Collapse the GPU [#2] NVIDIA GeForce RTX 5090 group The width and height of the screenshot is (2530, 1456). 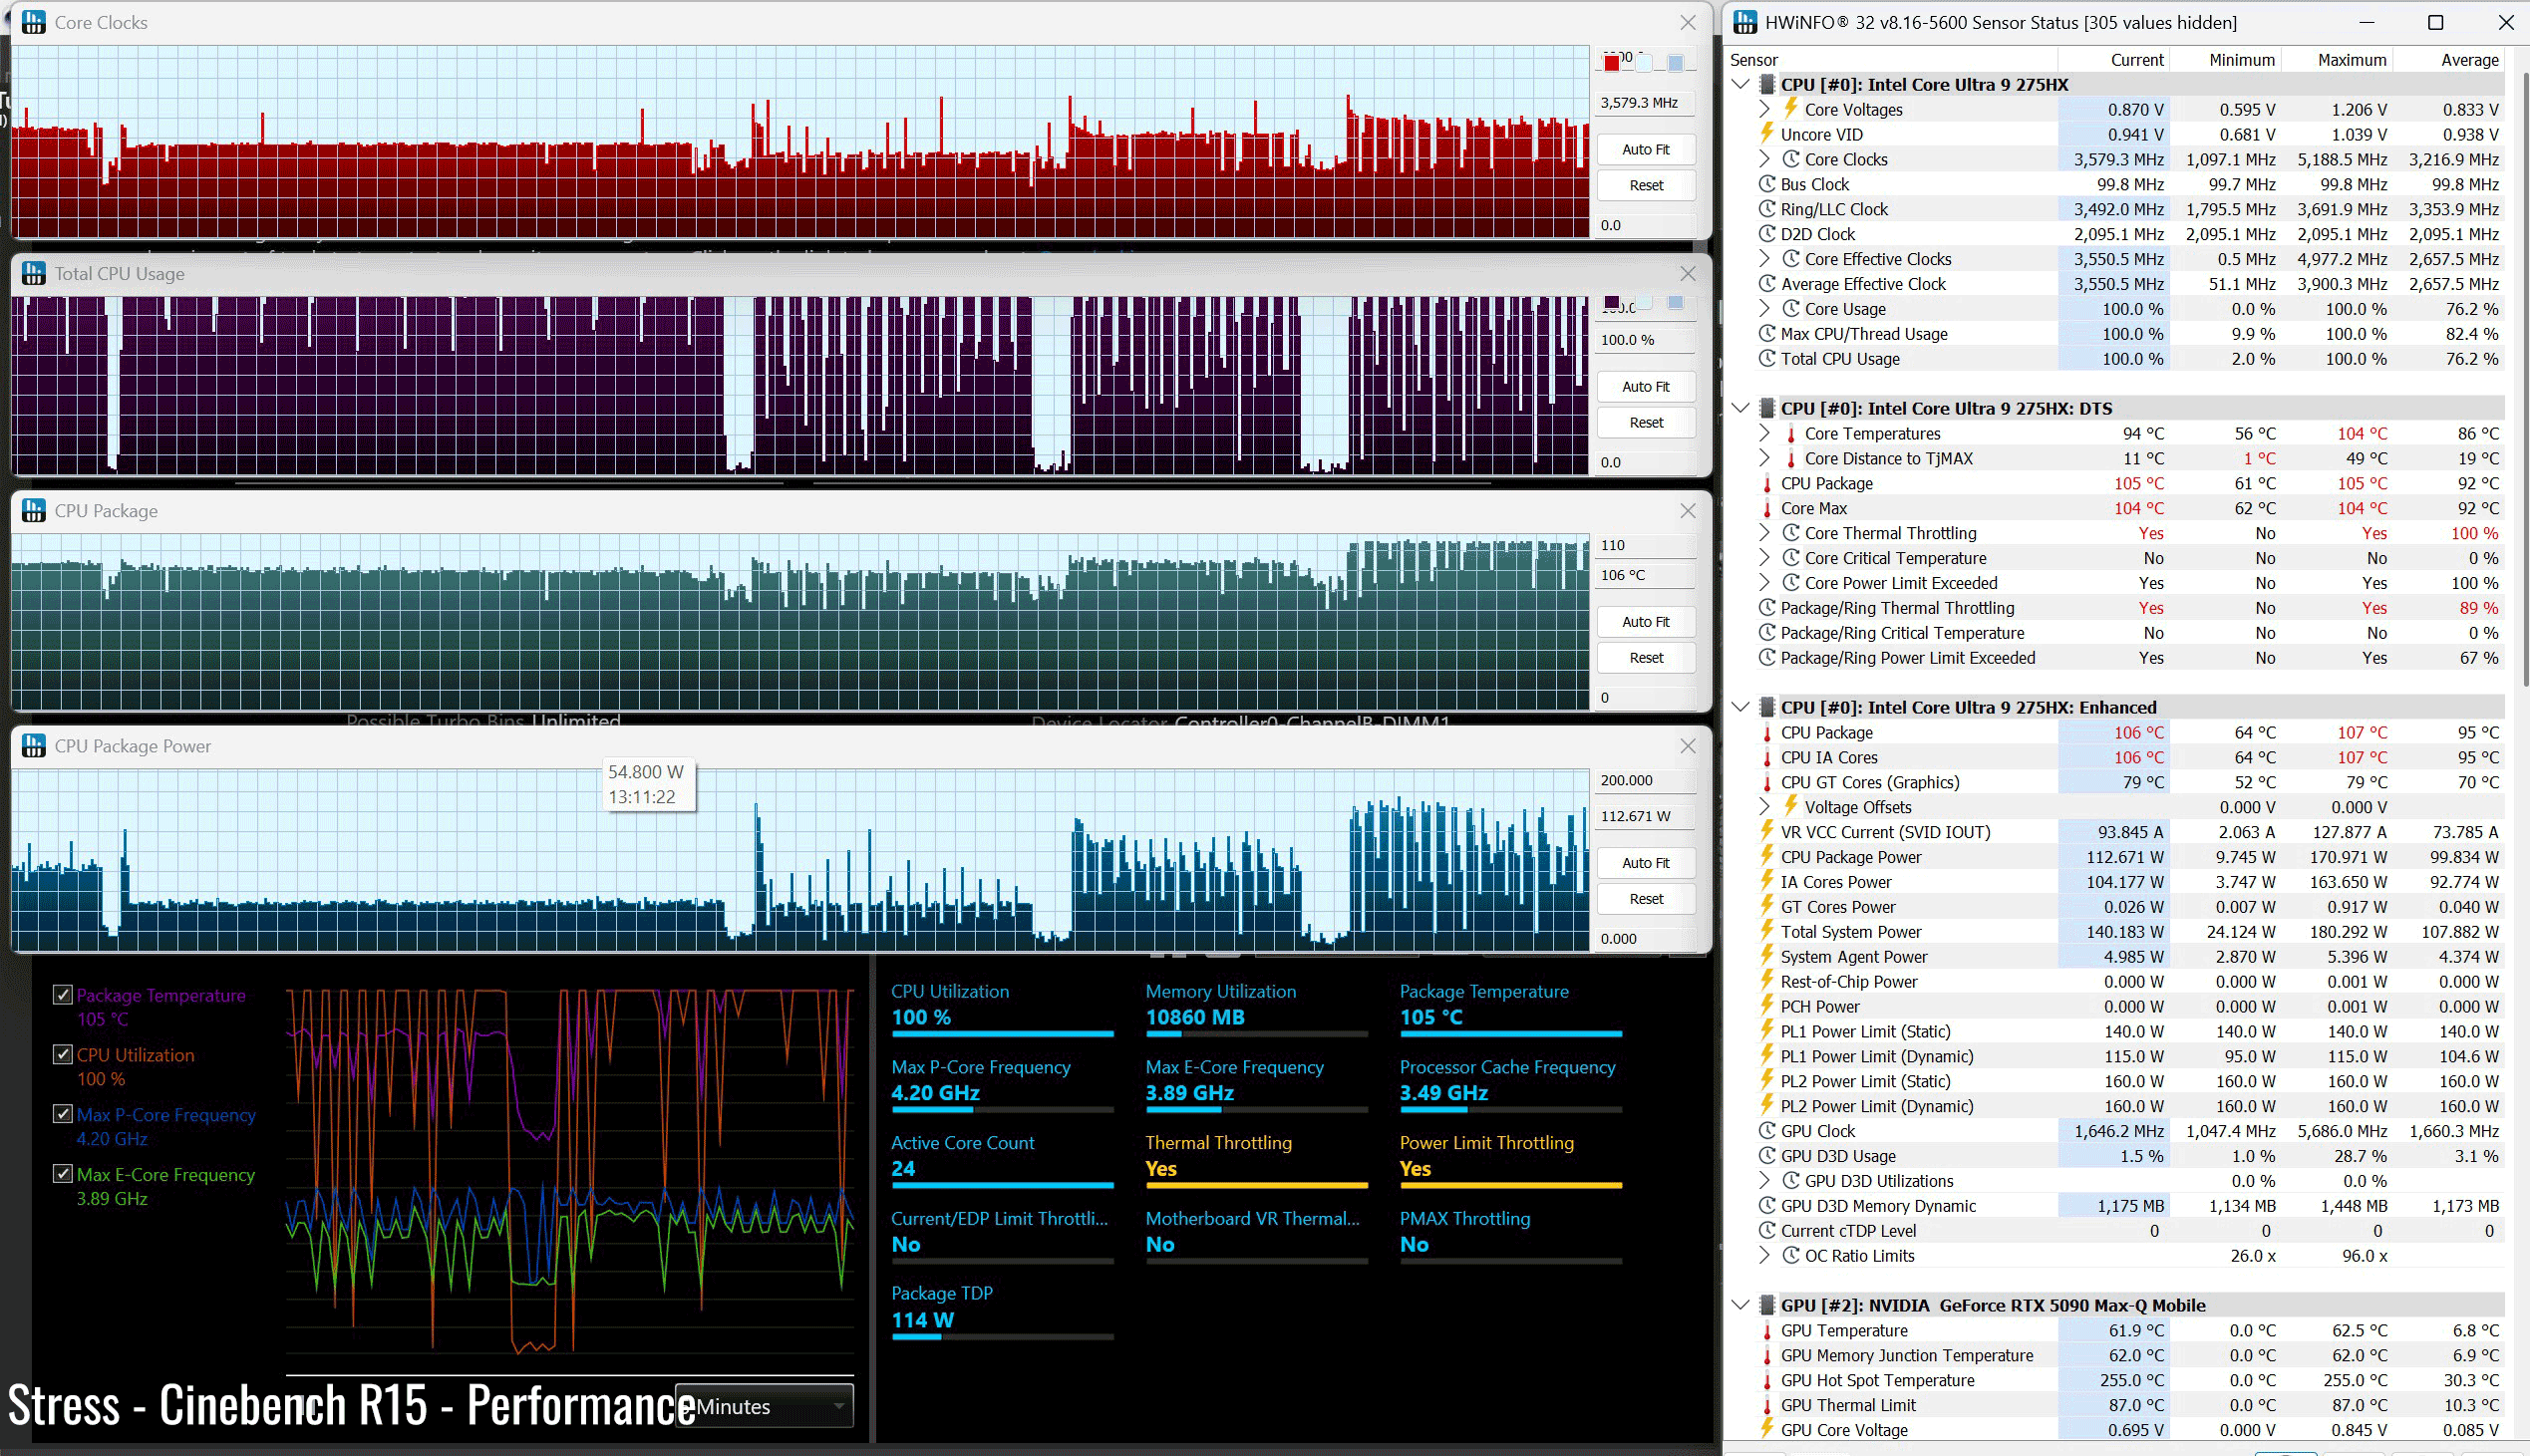1741,1305
